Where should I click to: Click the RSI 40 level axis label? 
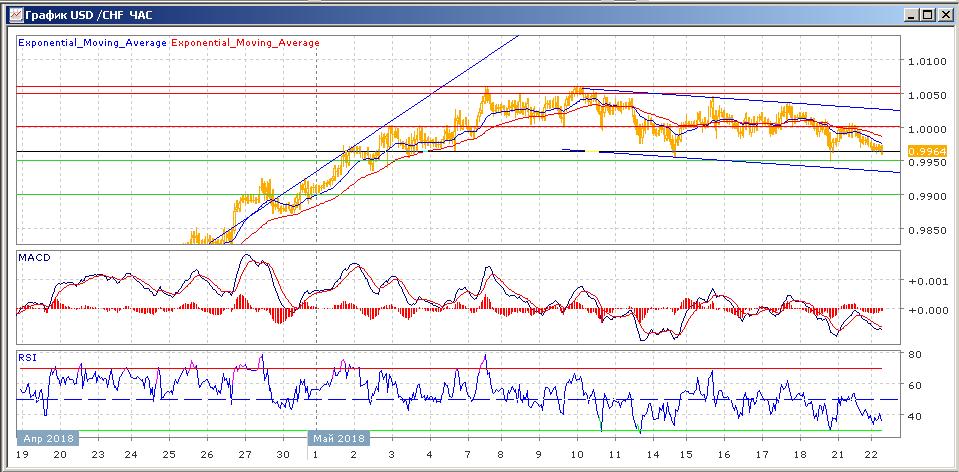click(916, 416)
